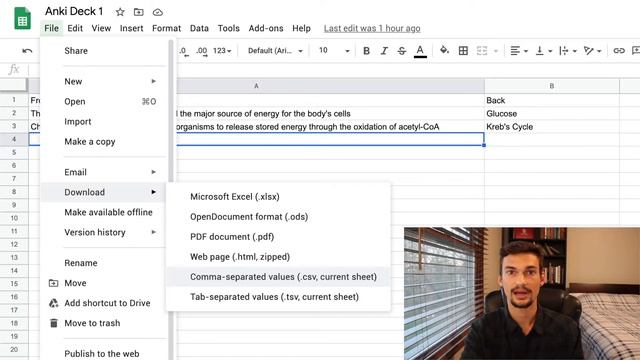The height and width of the screenshot is (360, 640).
Task: Choose Move in the File menu
Action: 104,283
